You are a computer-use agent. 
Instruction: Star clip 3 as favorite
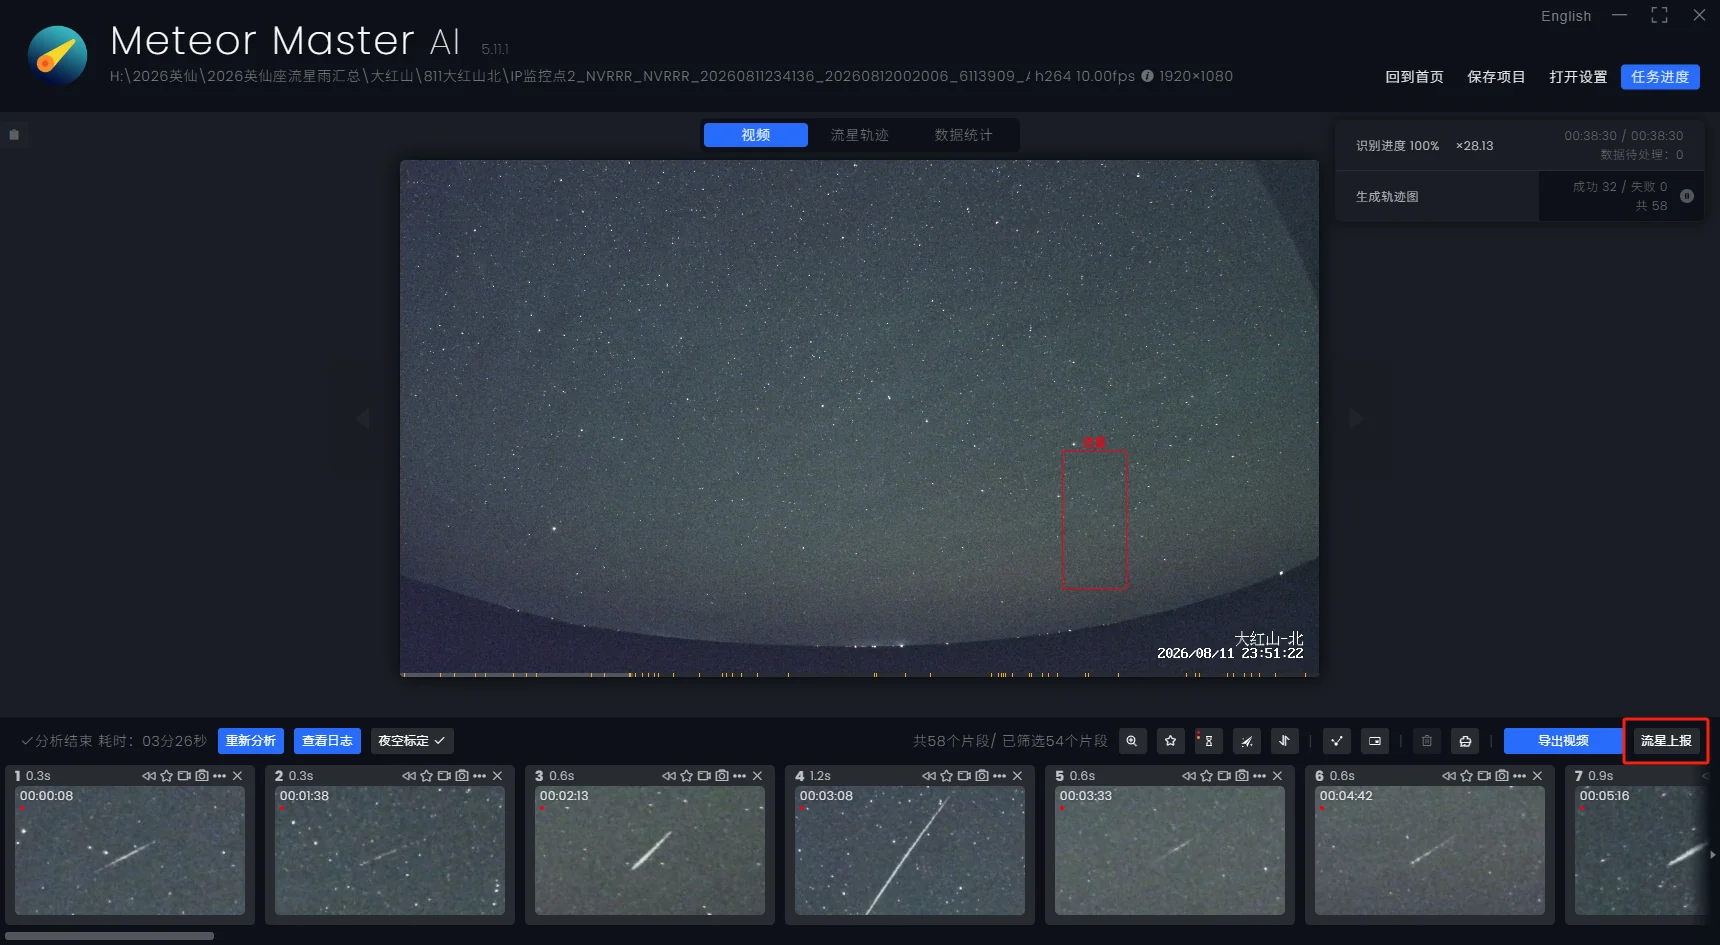pyautogui.click(x=687, y=776)
